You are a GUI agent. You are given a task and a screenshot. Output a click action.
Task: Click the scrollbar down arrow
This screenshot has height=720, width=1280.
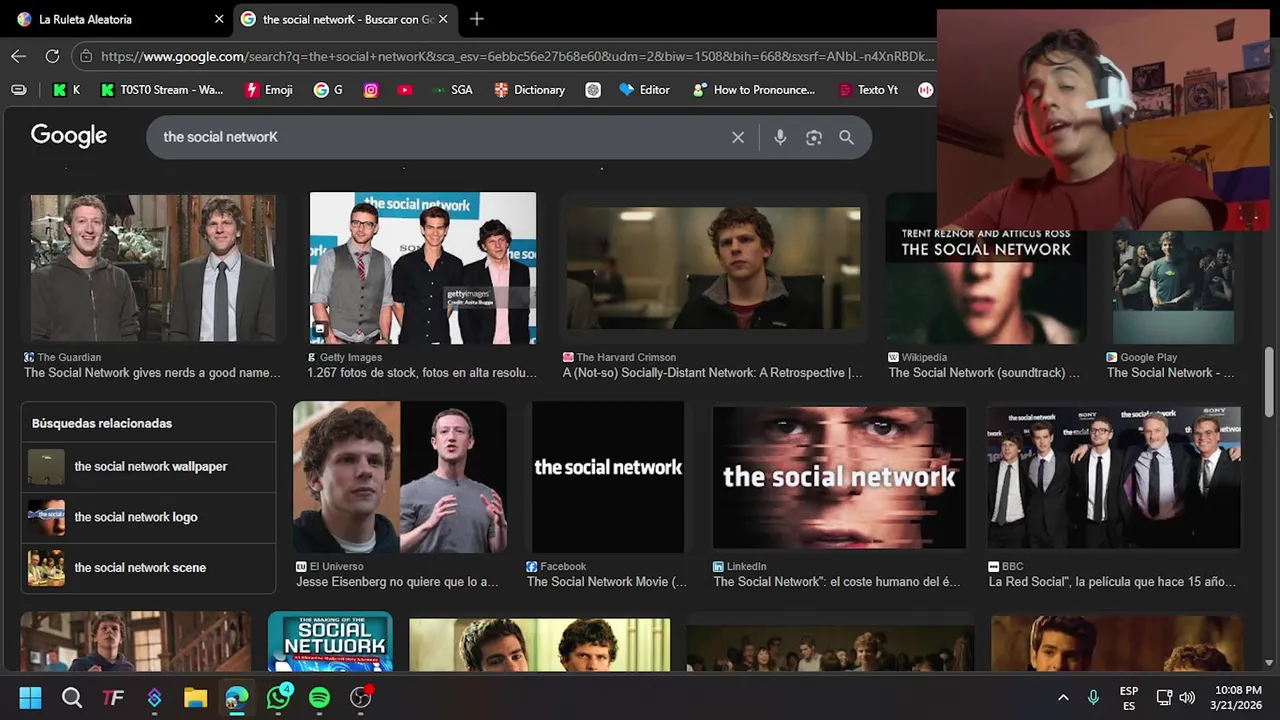(x=1269, y=662)
